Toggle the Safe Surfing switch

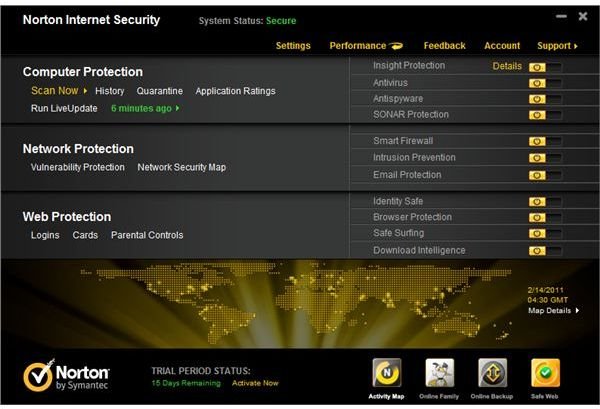tap(545, 233)
